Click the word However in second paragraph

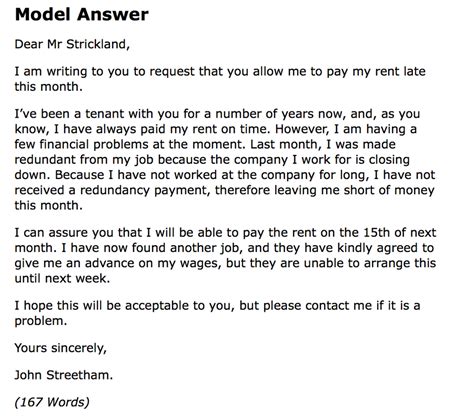[x=302, y=129]
